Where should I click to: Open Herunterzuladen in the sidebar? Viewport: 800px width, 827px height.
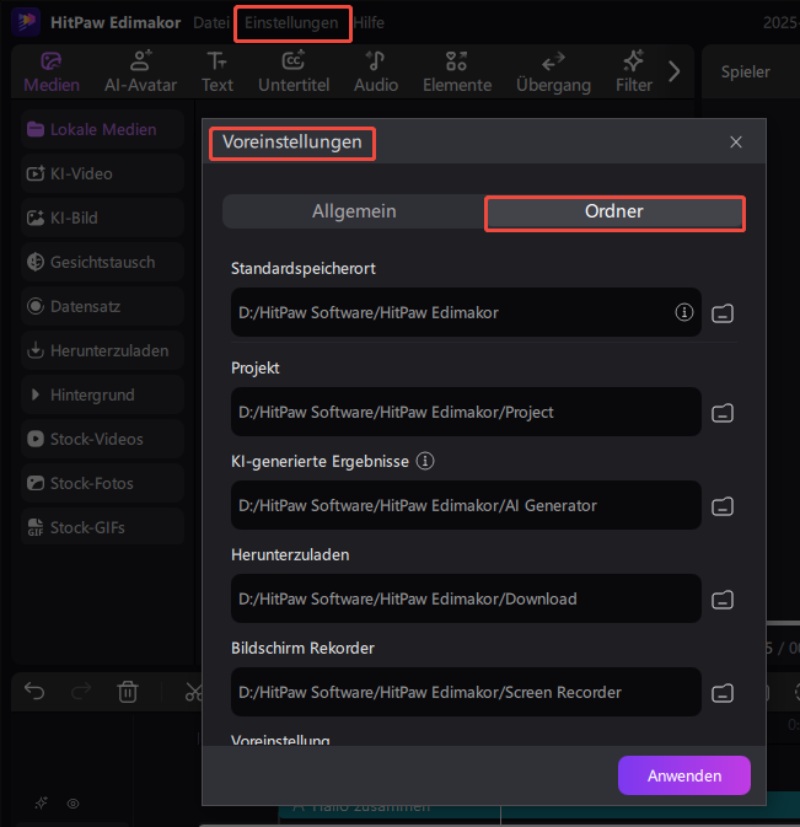coord(102,351)
